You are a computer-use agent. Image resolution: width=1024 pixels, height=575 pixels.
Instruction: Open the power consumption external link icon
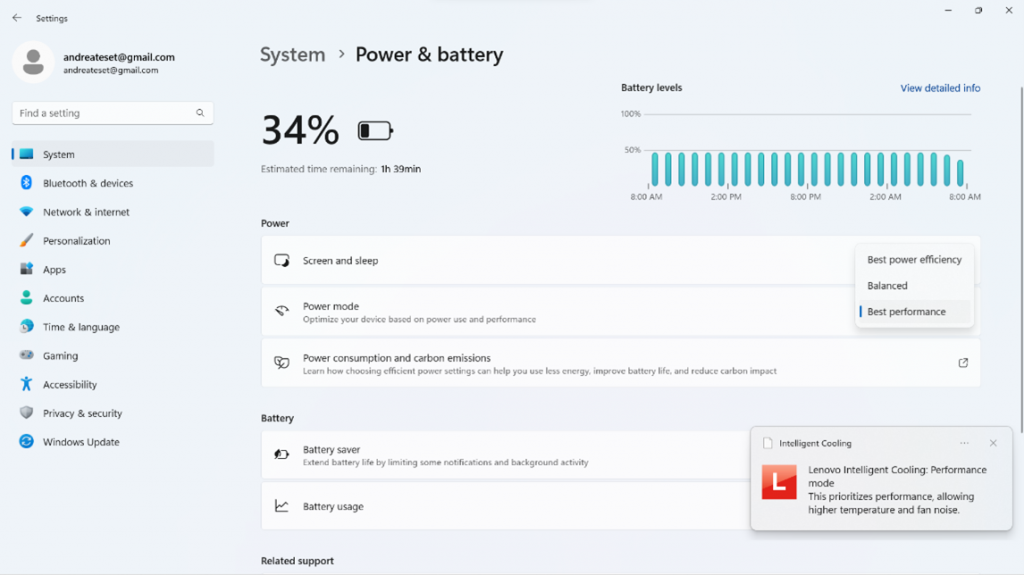(x=963, y=363)
